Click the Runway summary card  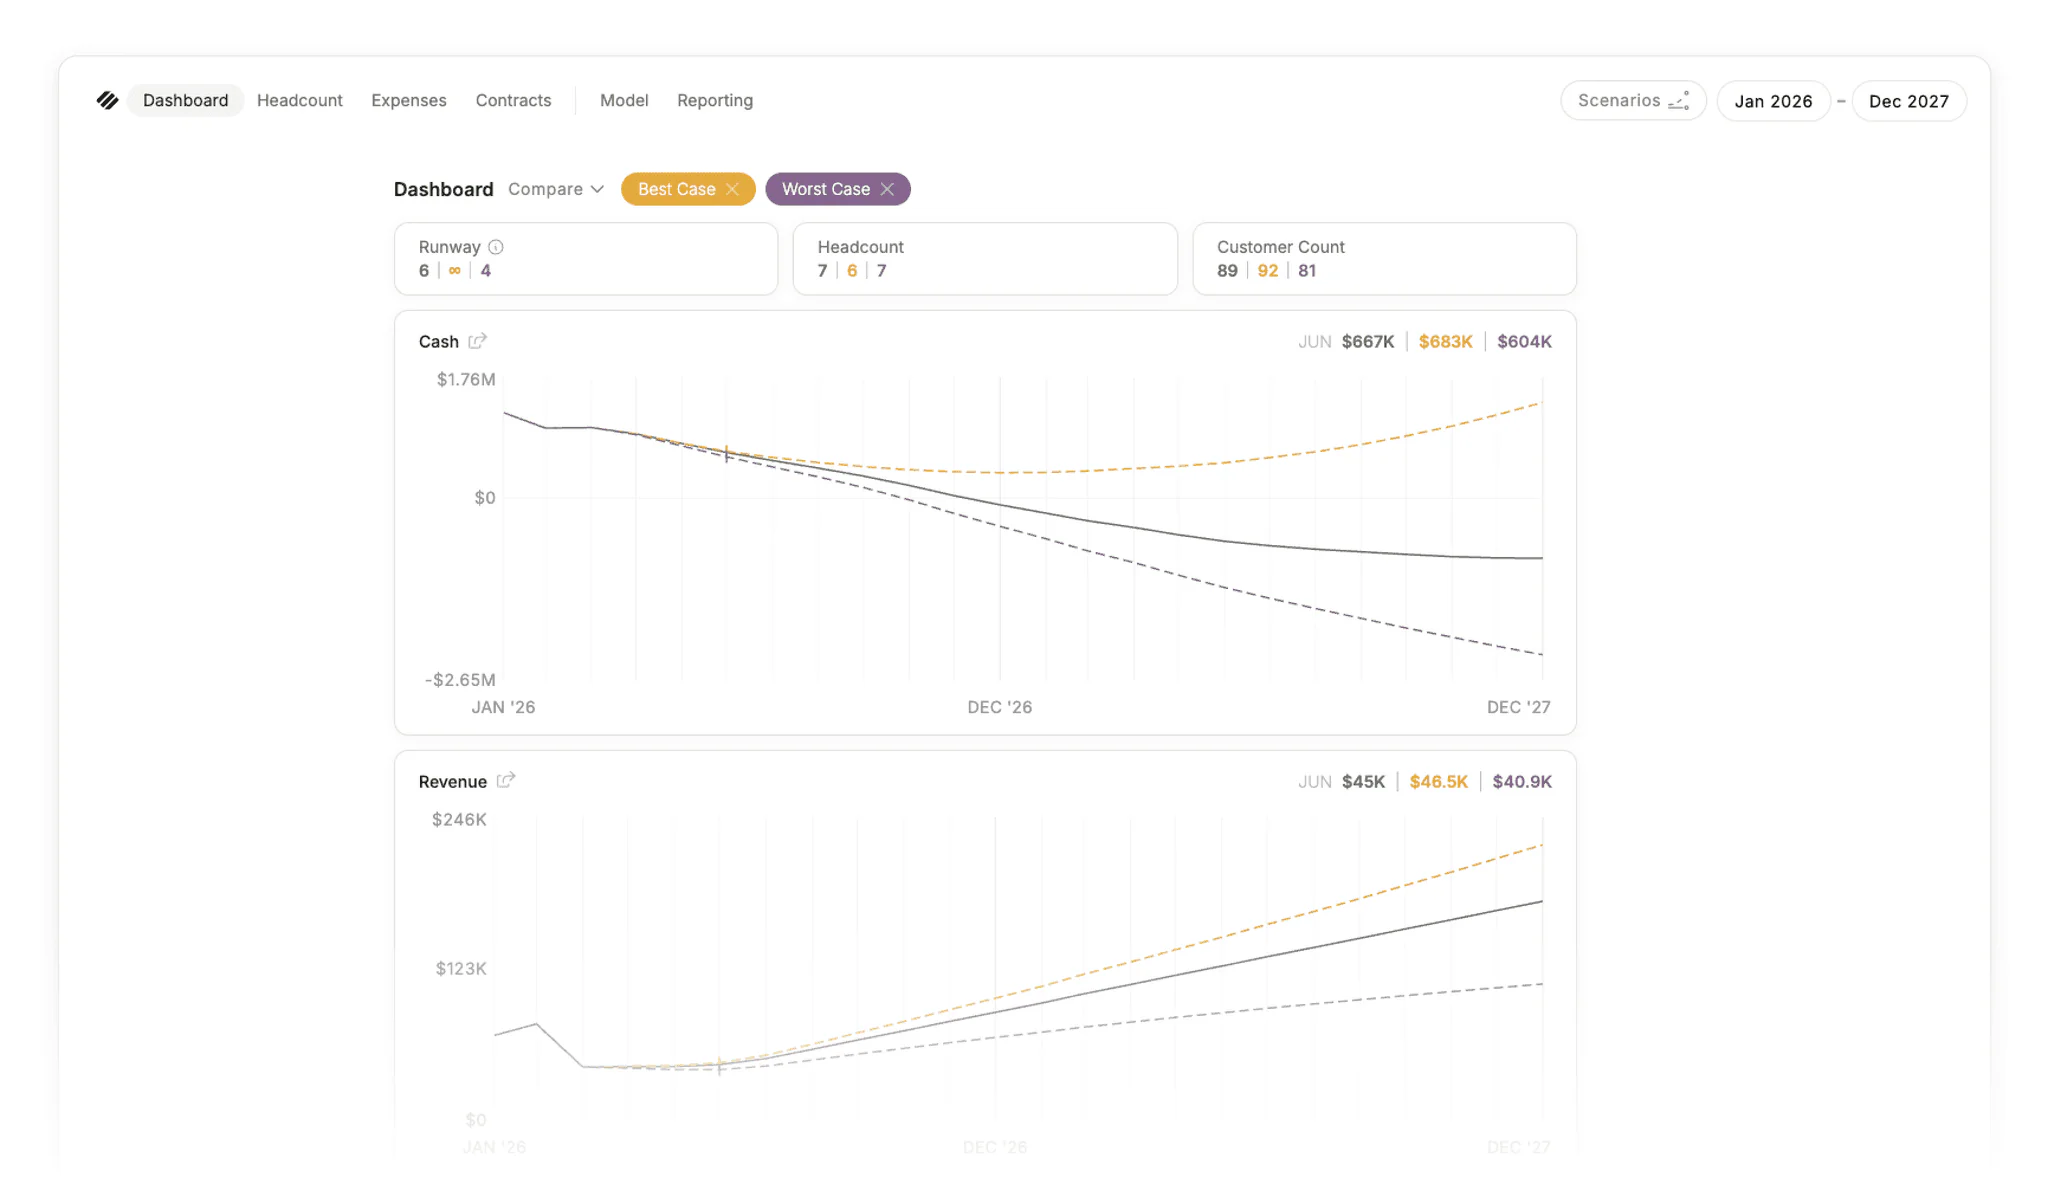click(x=586, y=259)
